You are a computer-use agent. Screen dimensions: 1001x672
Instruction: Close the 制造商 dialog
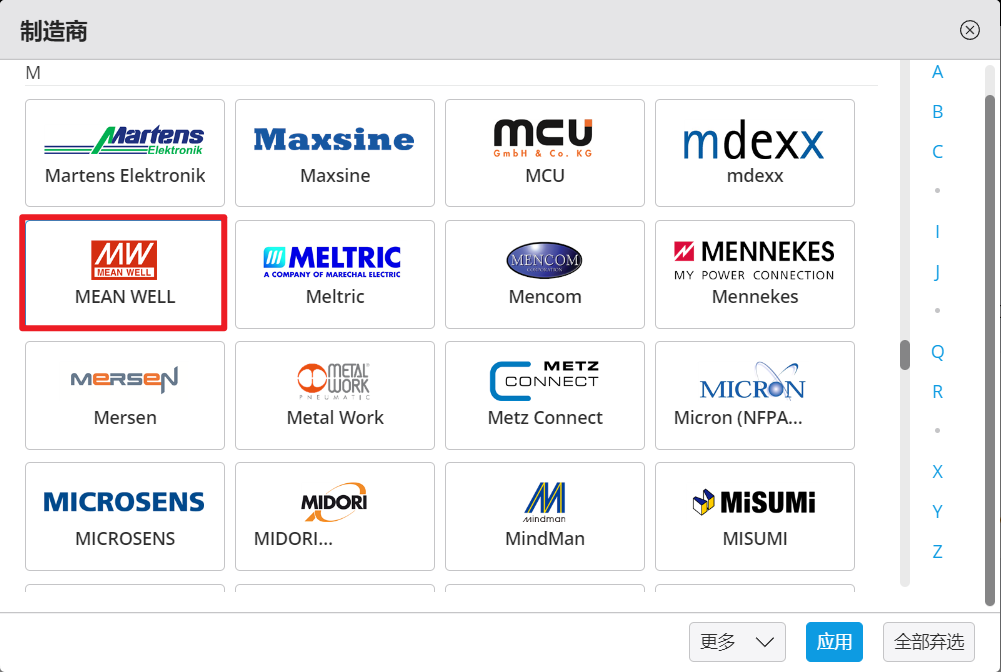tap(969, 30)
